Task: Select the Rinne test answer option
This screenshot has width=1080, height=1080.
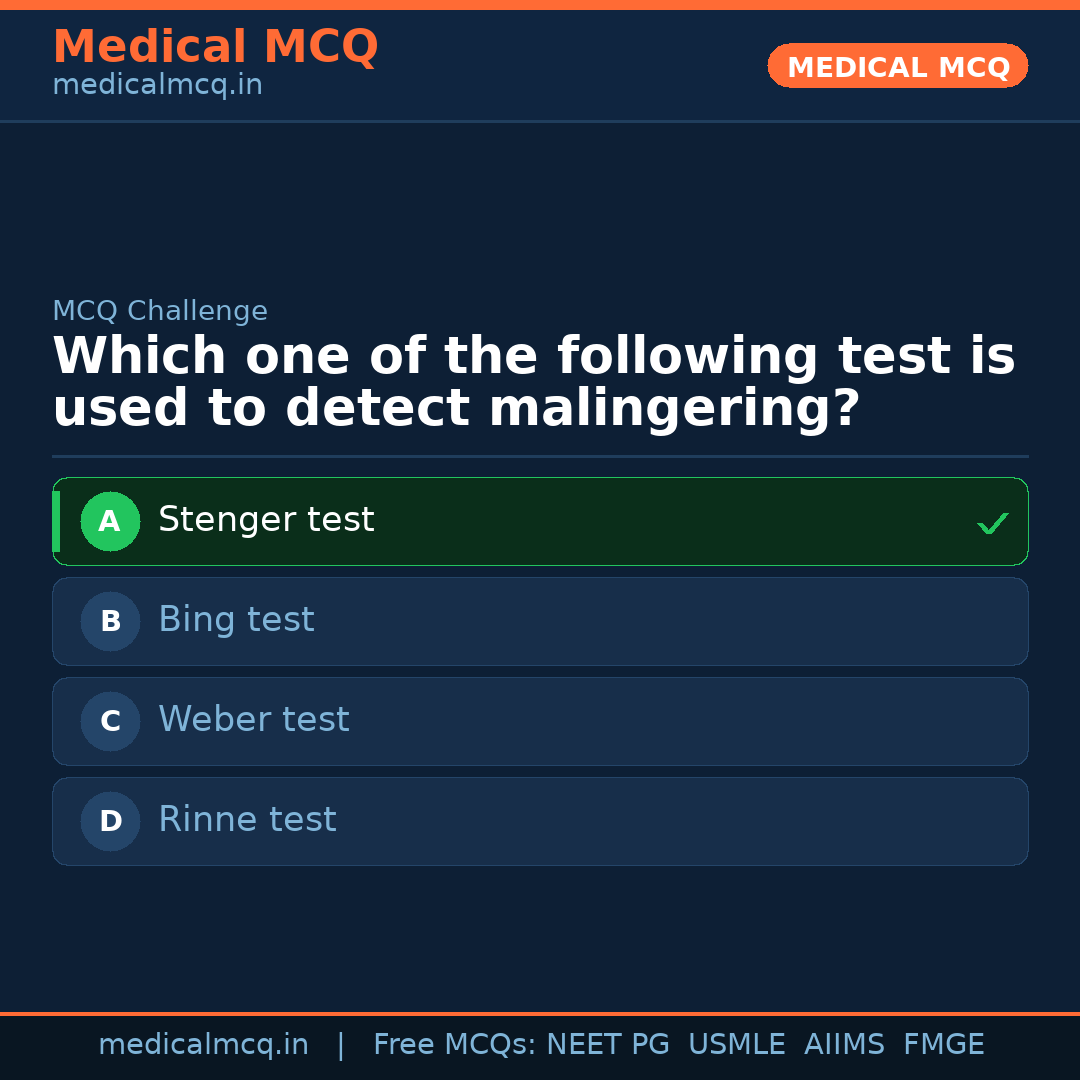Action: tap(540, 821)
